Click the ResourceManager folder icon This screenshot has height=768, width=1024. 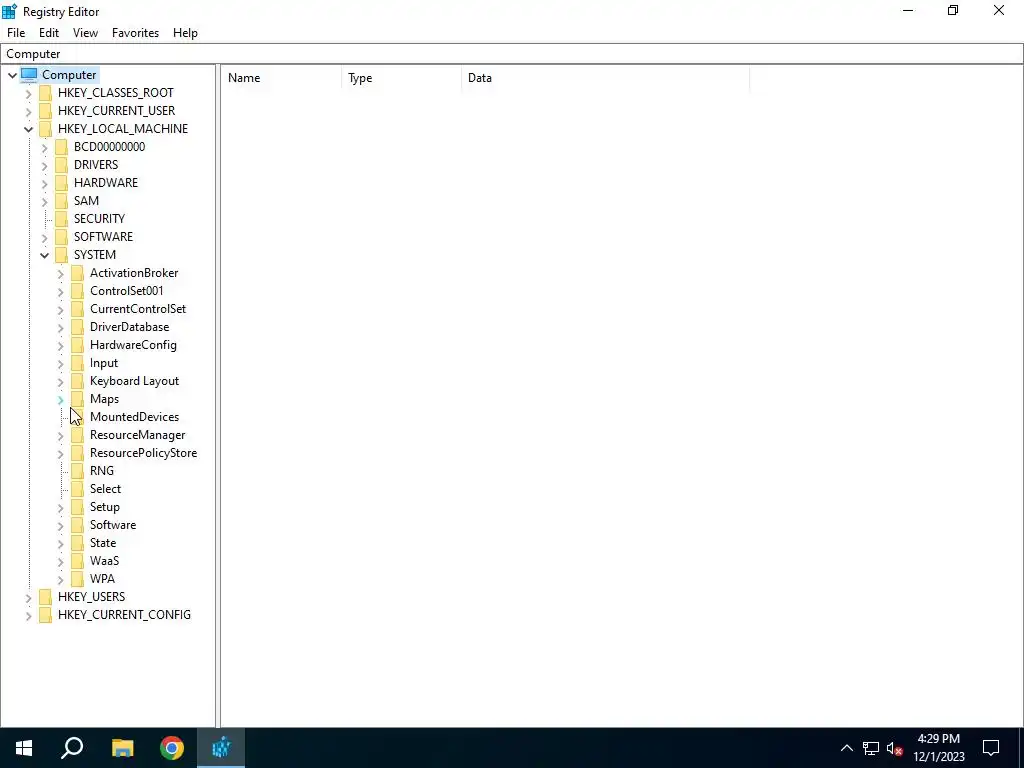point(77,435)
